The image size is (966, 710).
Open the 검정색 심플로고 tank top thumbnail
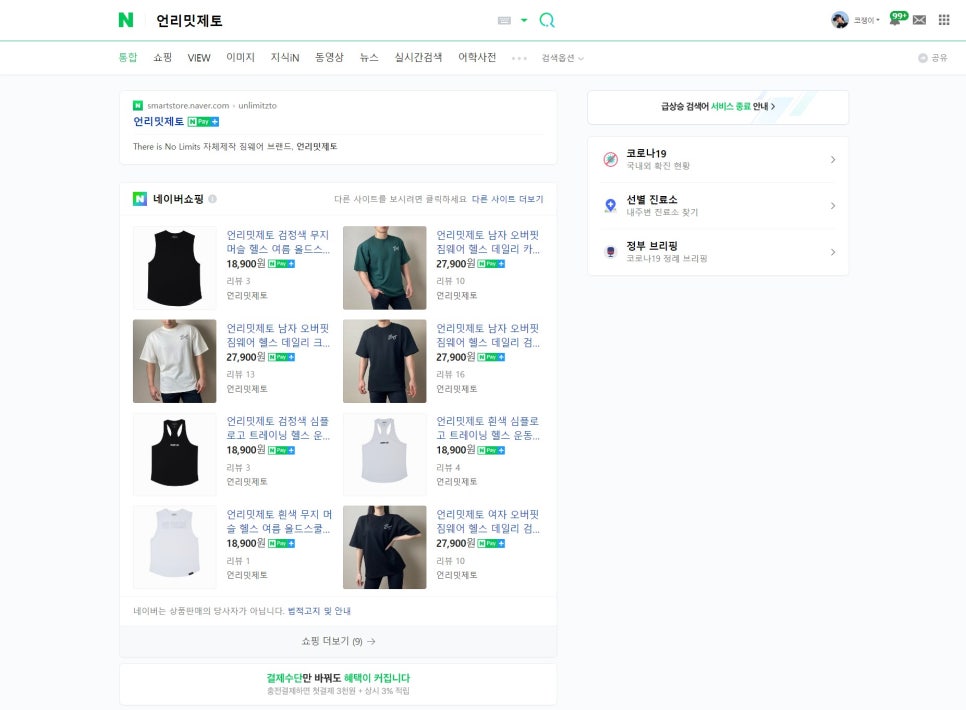point(174,454)
